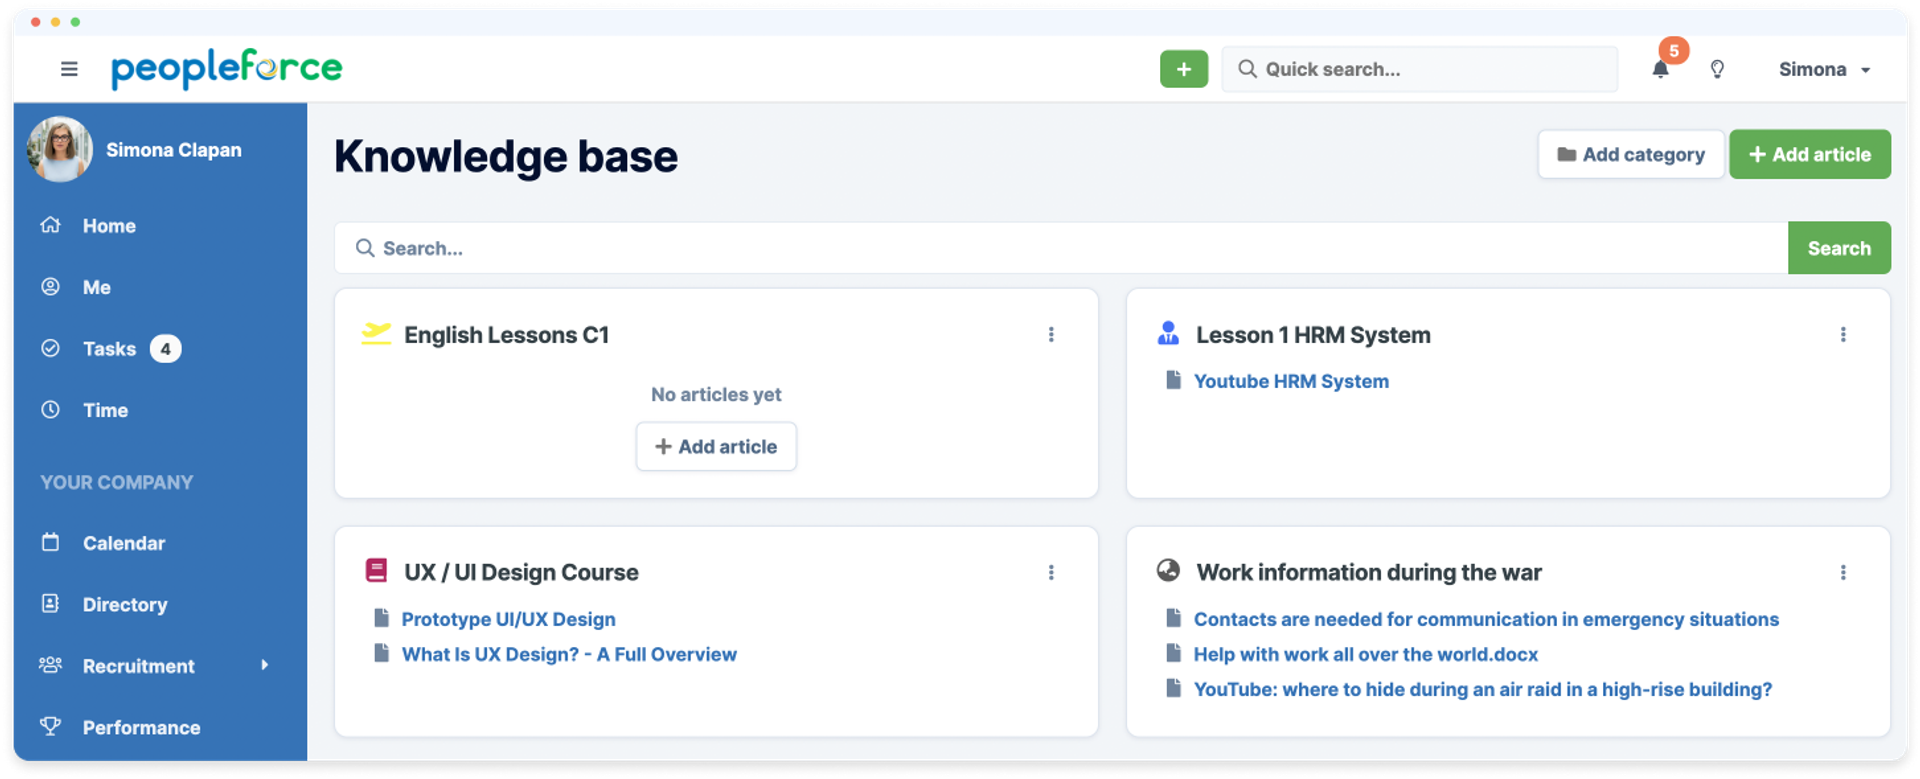The image size is (1920, 779).
Task: Click the English Lessons C1 airplane icon
Action: pos(376,333)
